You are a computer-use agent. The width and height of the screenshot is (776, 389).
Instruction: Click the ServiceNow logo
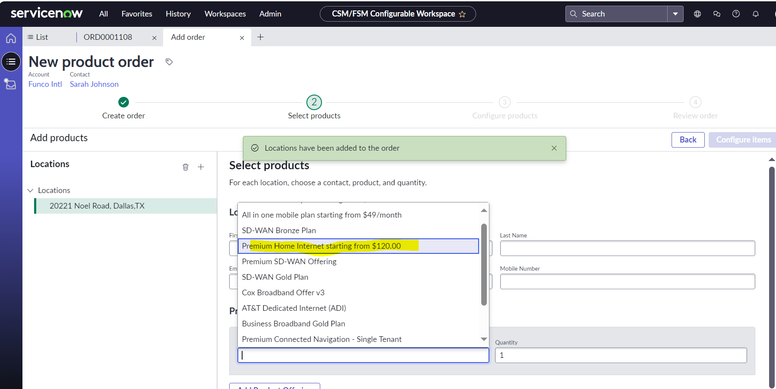tap(47, 13)
